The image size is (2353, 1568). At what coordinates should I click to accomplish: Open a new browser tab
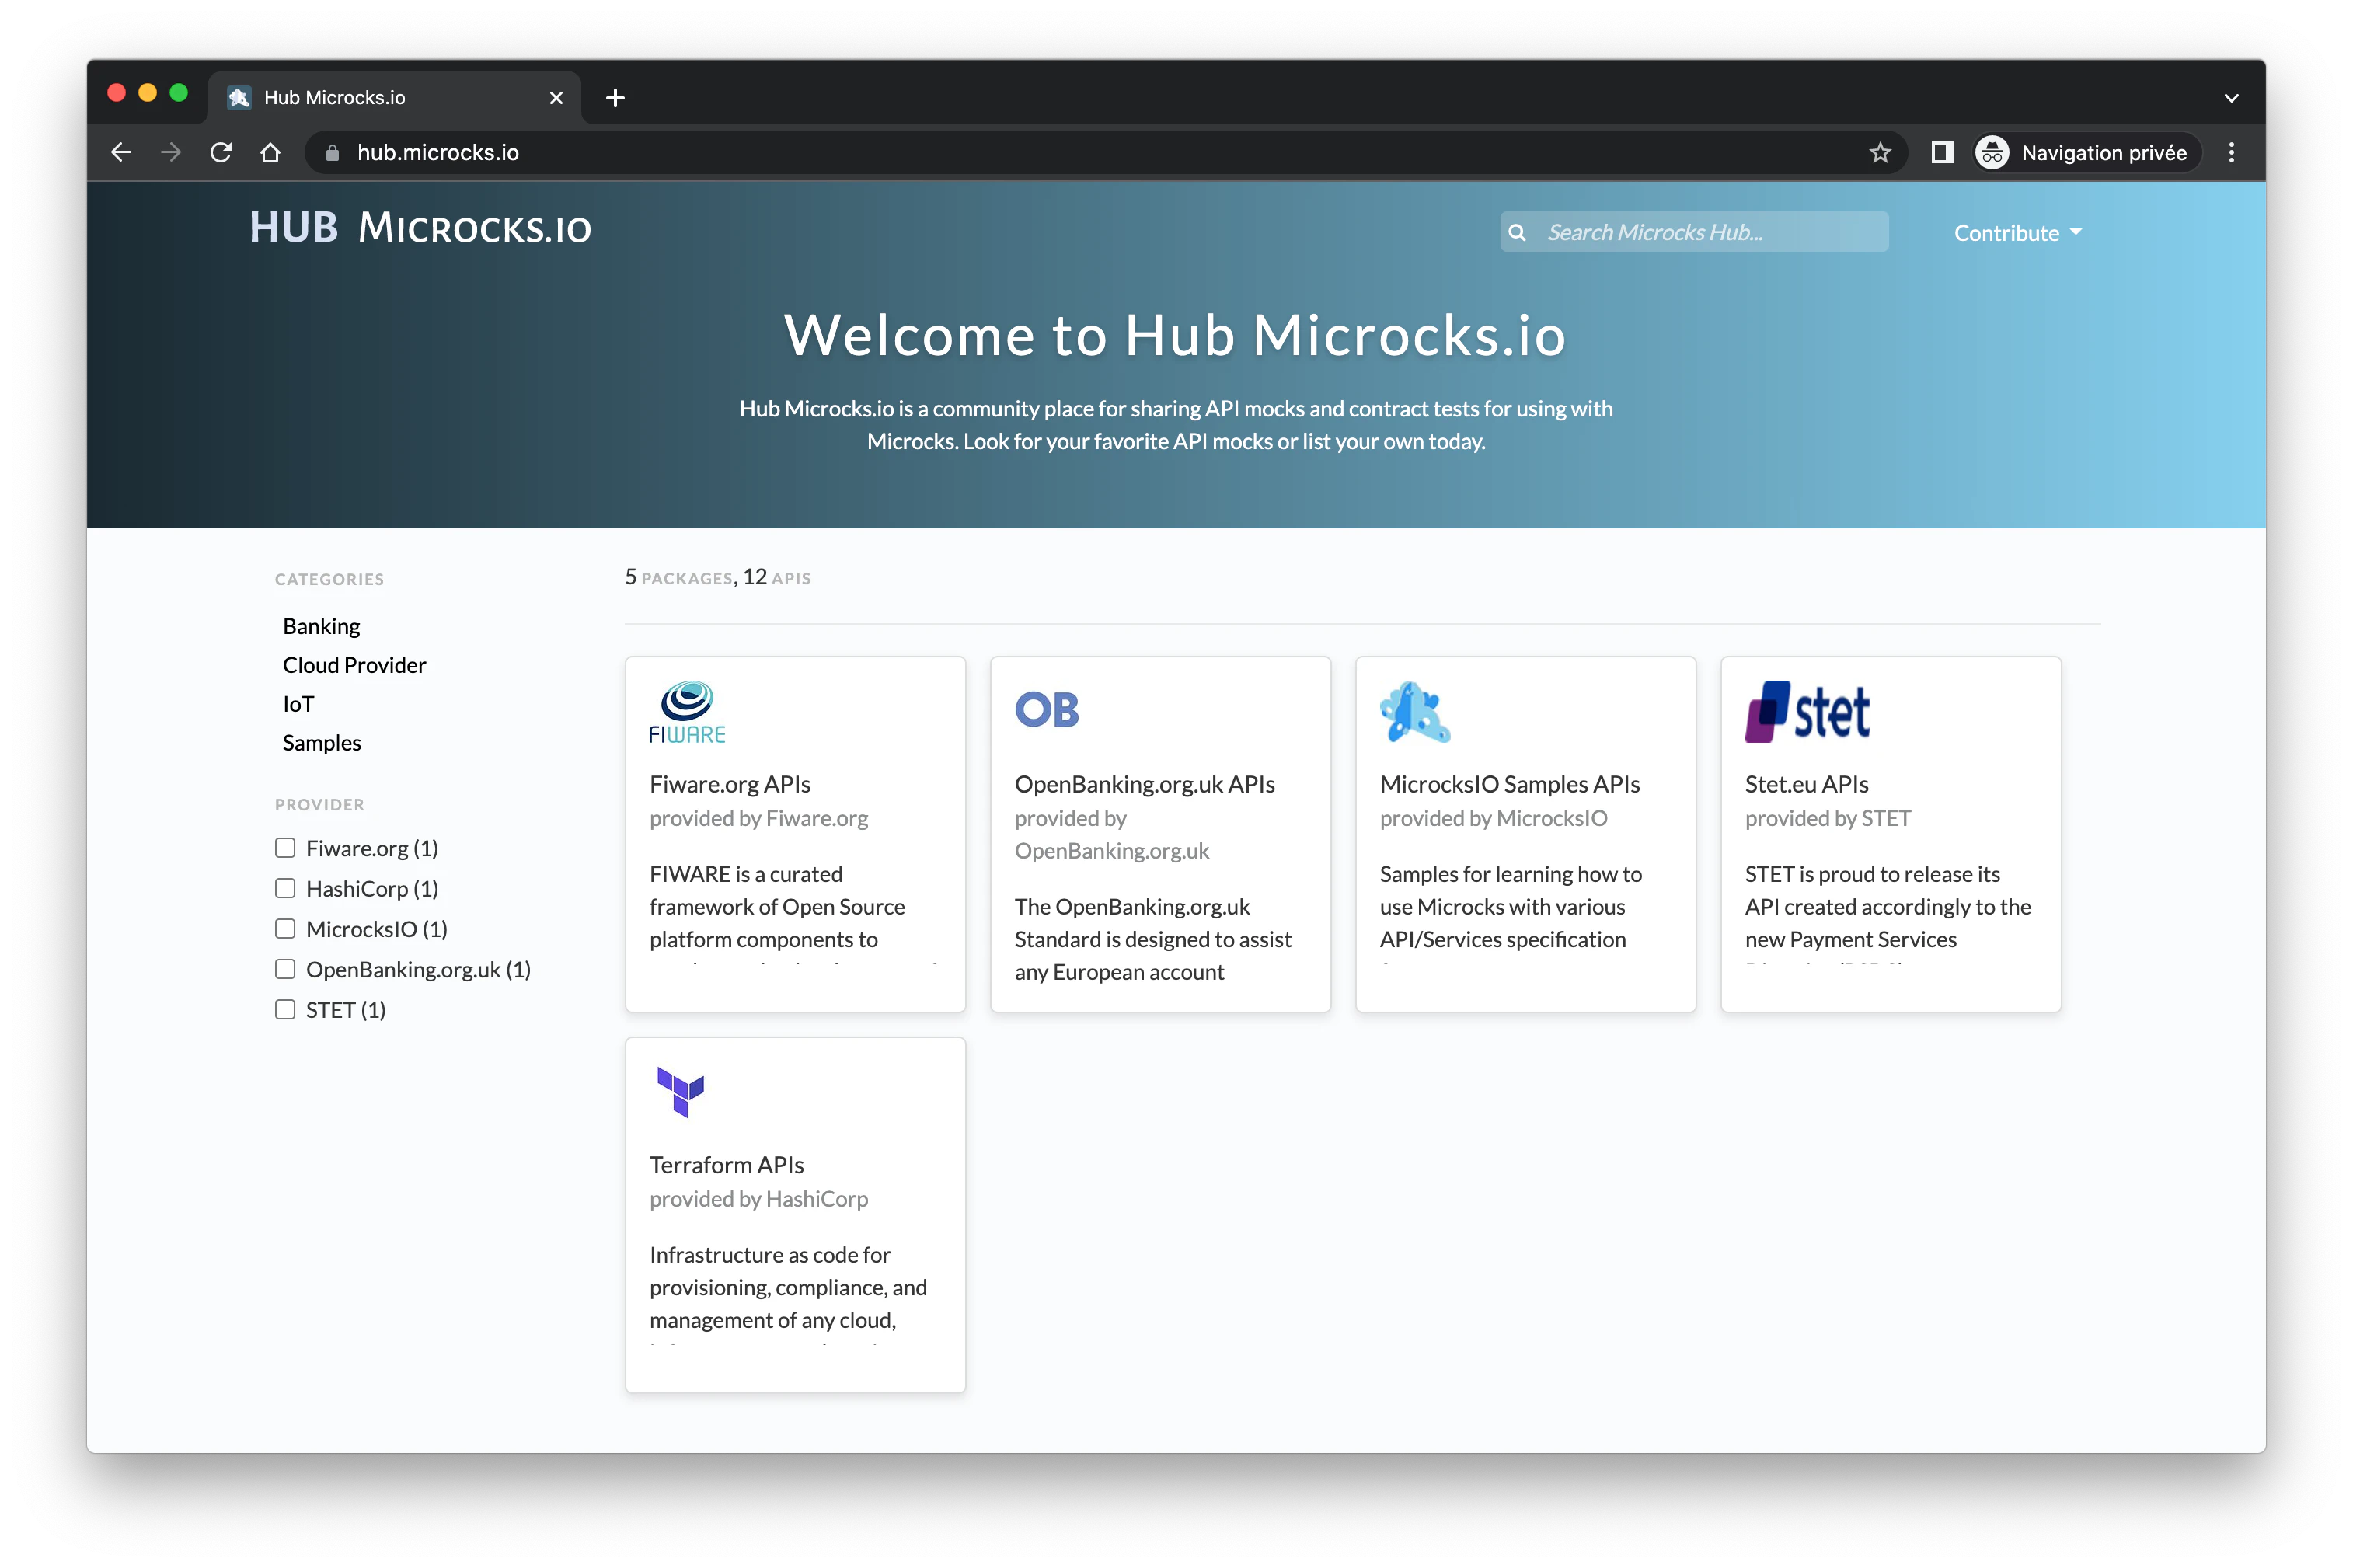(615, 98)
